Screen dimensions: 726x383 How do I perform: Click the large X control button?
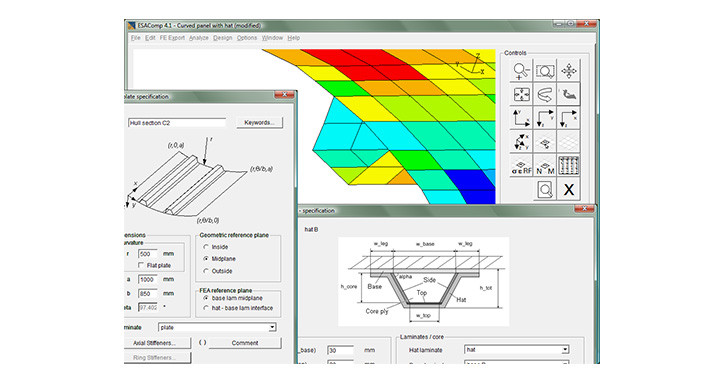[569, 189]
